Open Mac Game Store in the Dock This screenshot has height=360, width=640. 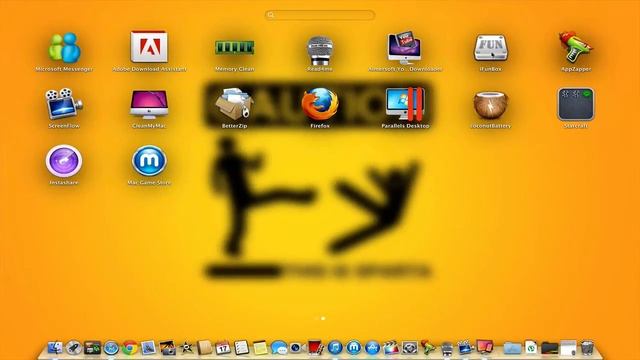coord(353,348)
